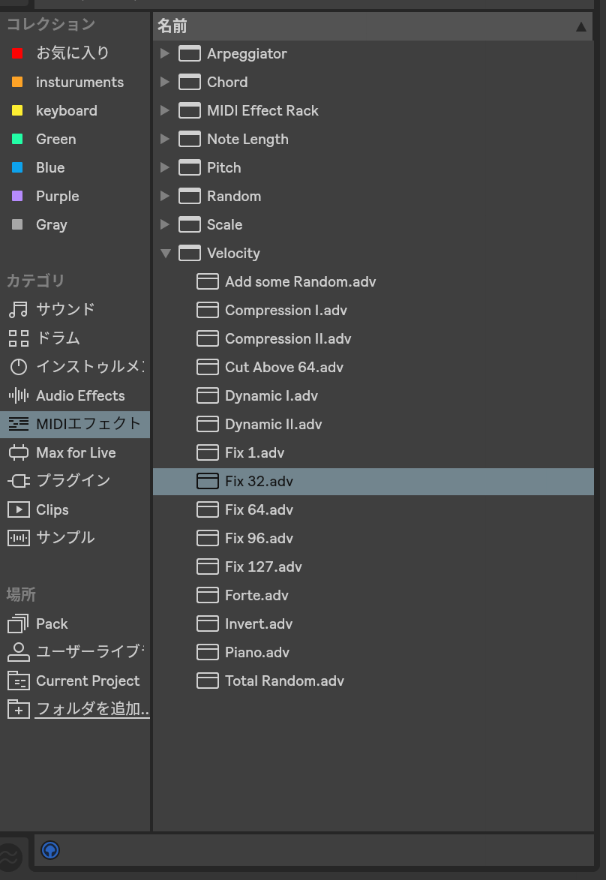Screen dimensions: 606x880
Task: Expand the MIDI Effect Rack folder
Action: click(165, 111)
